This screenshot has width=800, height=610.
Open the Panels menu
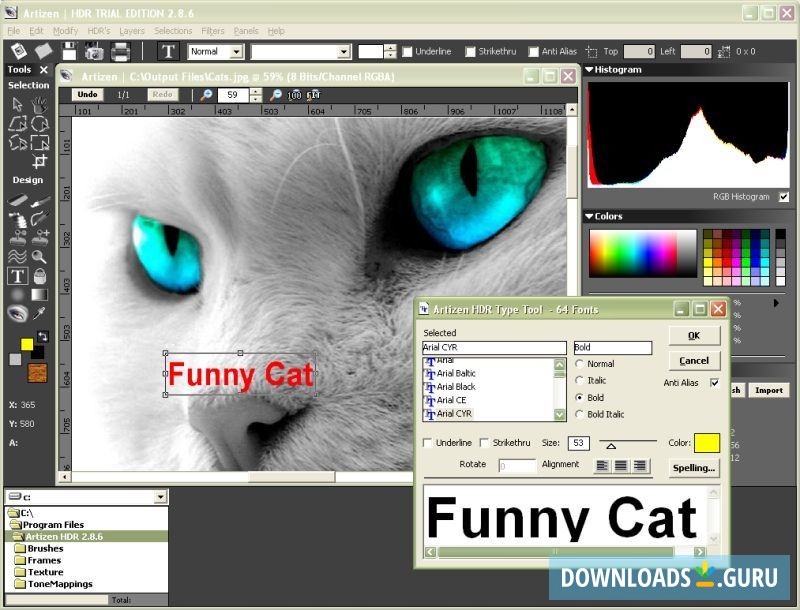(x=246, y=31)
